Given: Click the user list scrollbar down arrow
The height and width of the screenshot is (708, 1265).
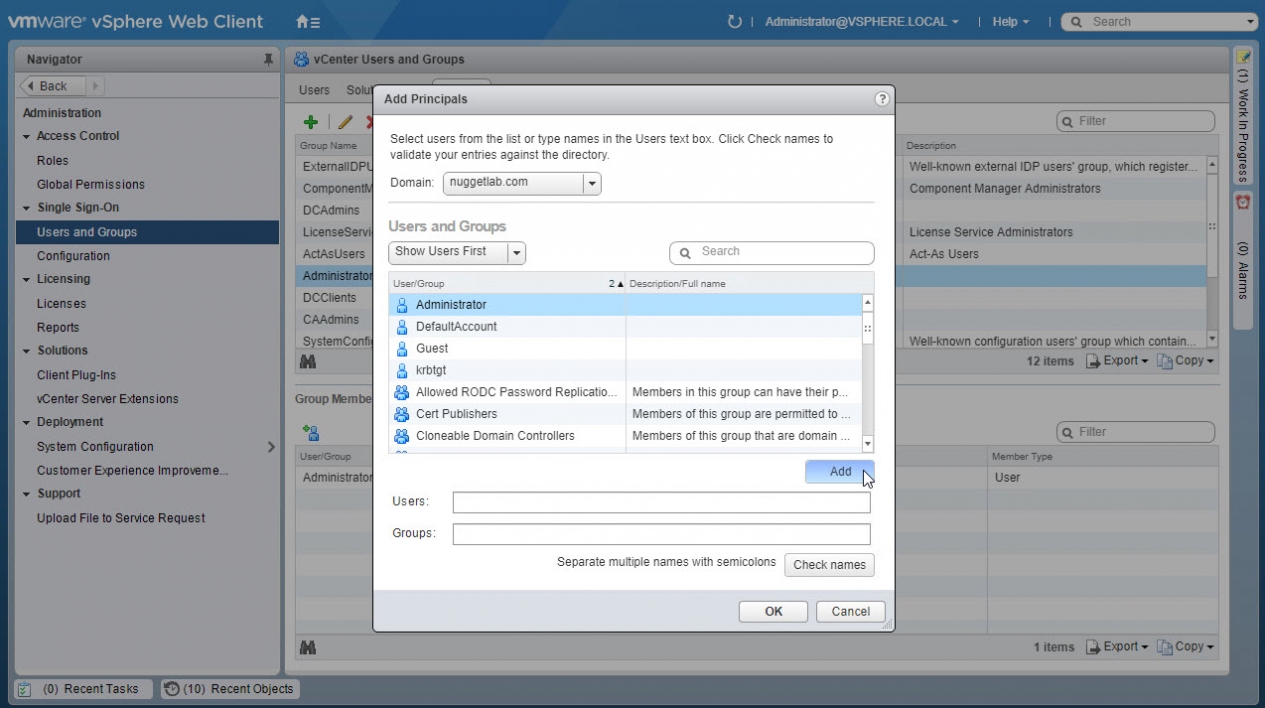Looking at the screenshot, I should click(867, 444).
